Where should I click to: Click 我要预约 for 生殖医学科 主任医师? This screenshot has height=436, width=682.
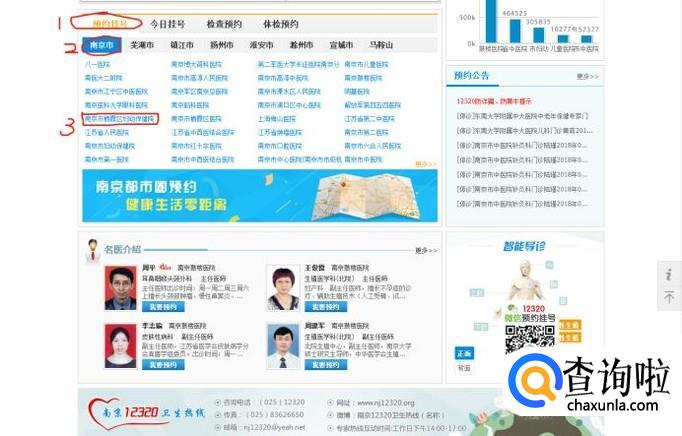click(x=326, y=307)
